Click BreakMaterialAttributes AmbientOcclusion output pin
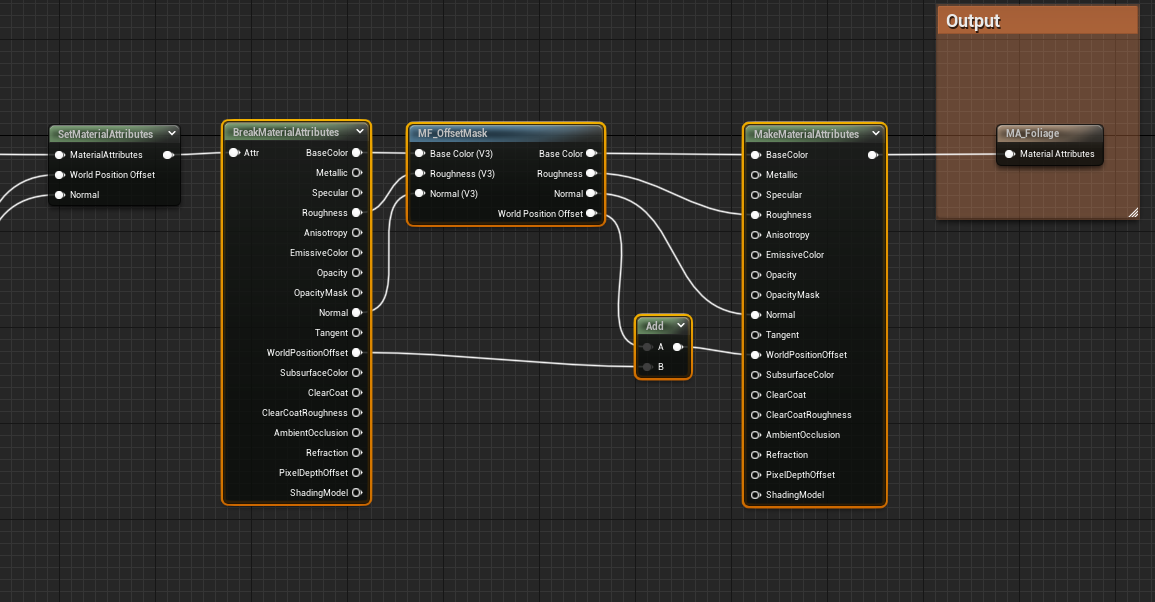1155x602 pixels. click(357, 433)
